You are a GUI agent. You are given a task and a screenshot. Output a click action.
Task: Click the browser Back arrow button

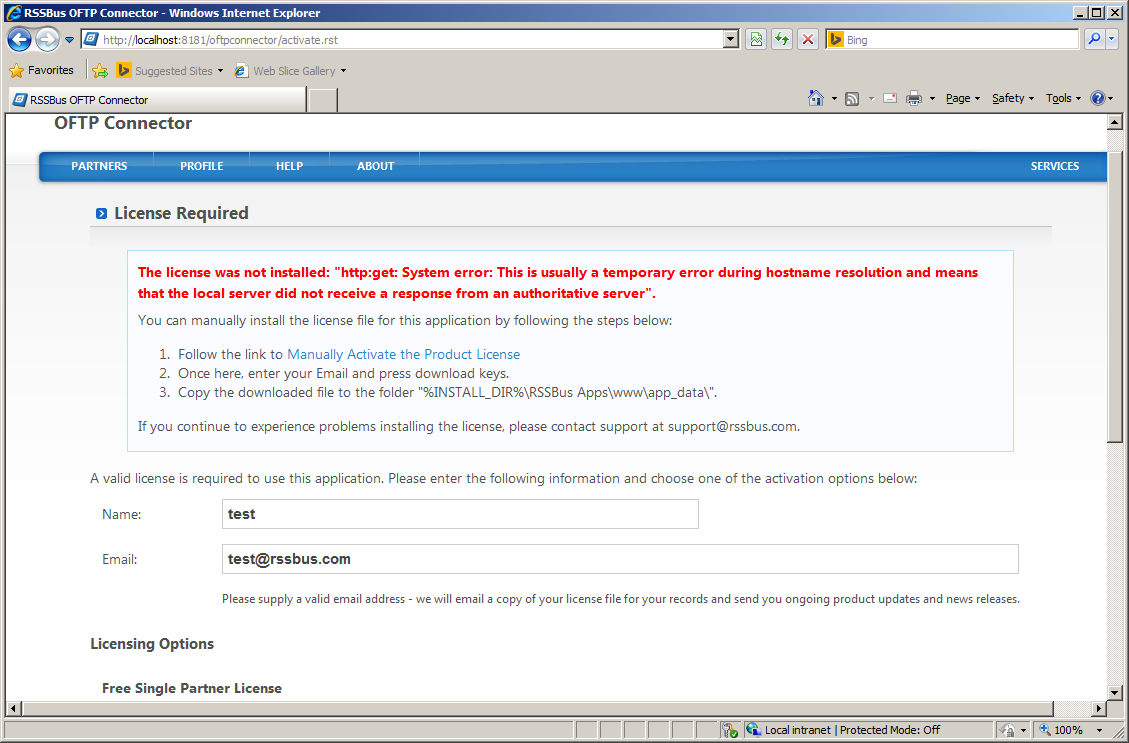(x=19, y=40)
